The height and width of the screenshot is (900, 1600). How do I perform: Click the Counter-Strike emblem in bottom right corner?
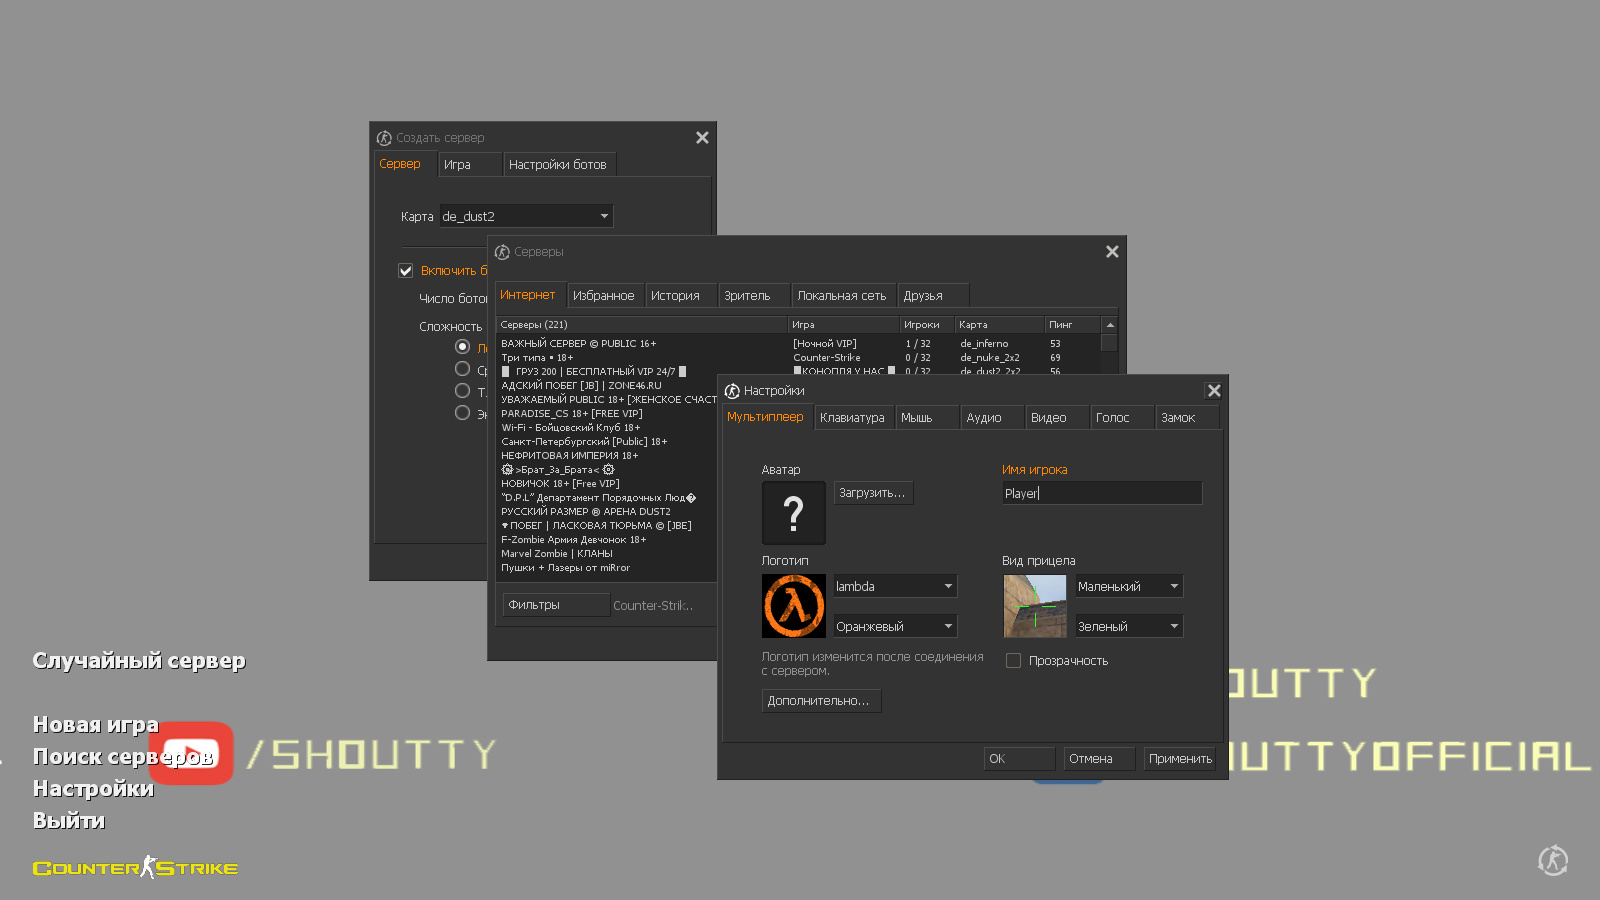pos(1552,860)
